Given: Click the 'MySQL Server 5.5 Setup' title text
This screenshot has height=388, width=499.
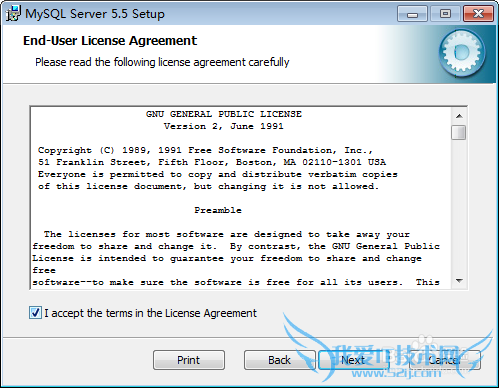Looking at the screenshot, I should click(95, 14).
